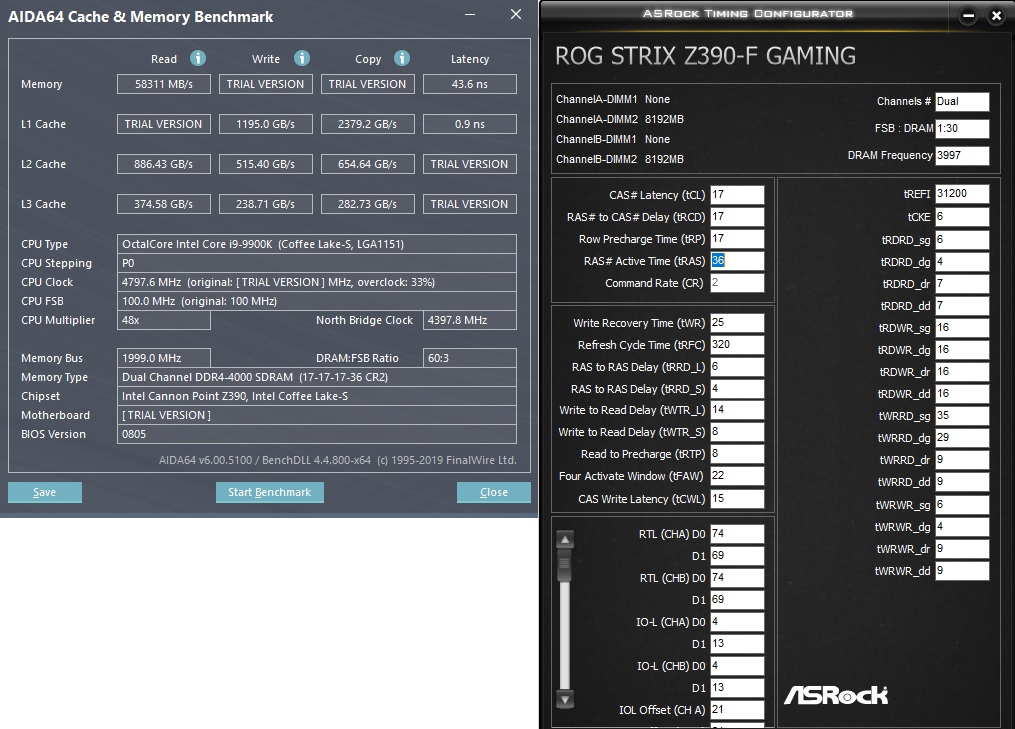
Task: Click the RTL (CHA) D0 field
Action: coord(737,534)
